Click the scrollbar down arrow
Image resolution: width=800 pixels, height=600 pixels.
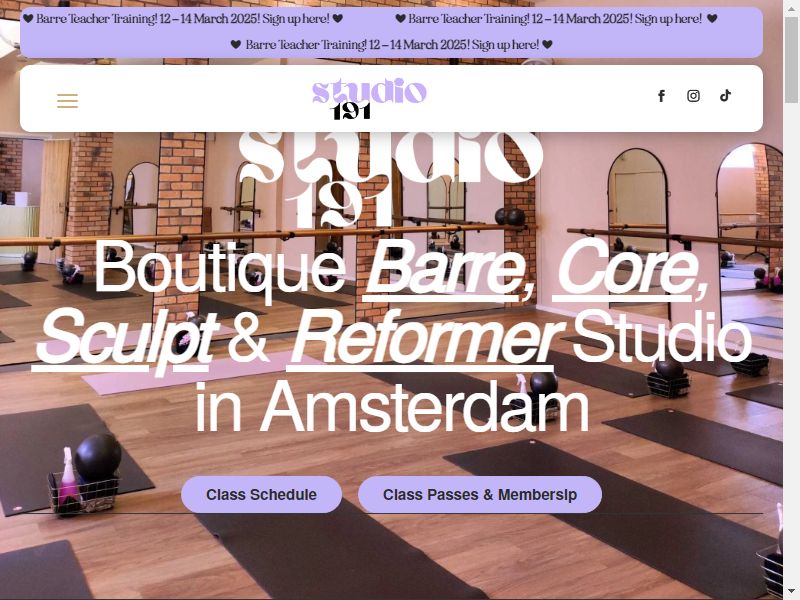791,592
